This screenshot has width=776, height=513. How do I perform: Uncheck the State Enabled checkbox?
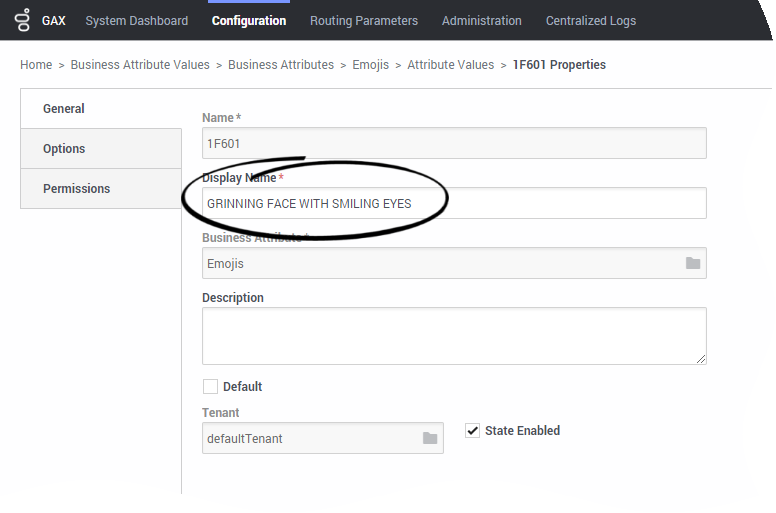coord(473,431)
